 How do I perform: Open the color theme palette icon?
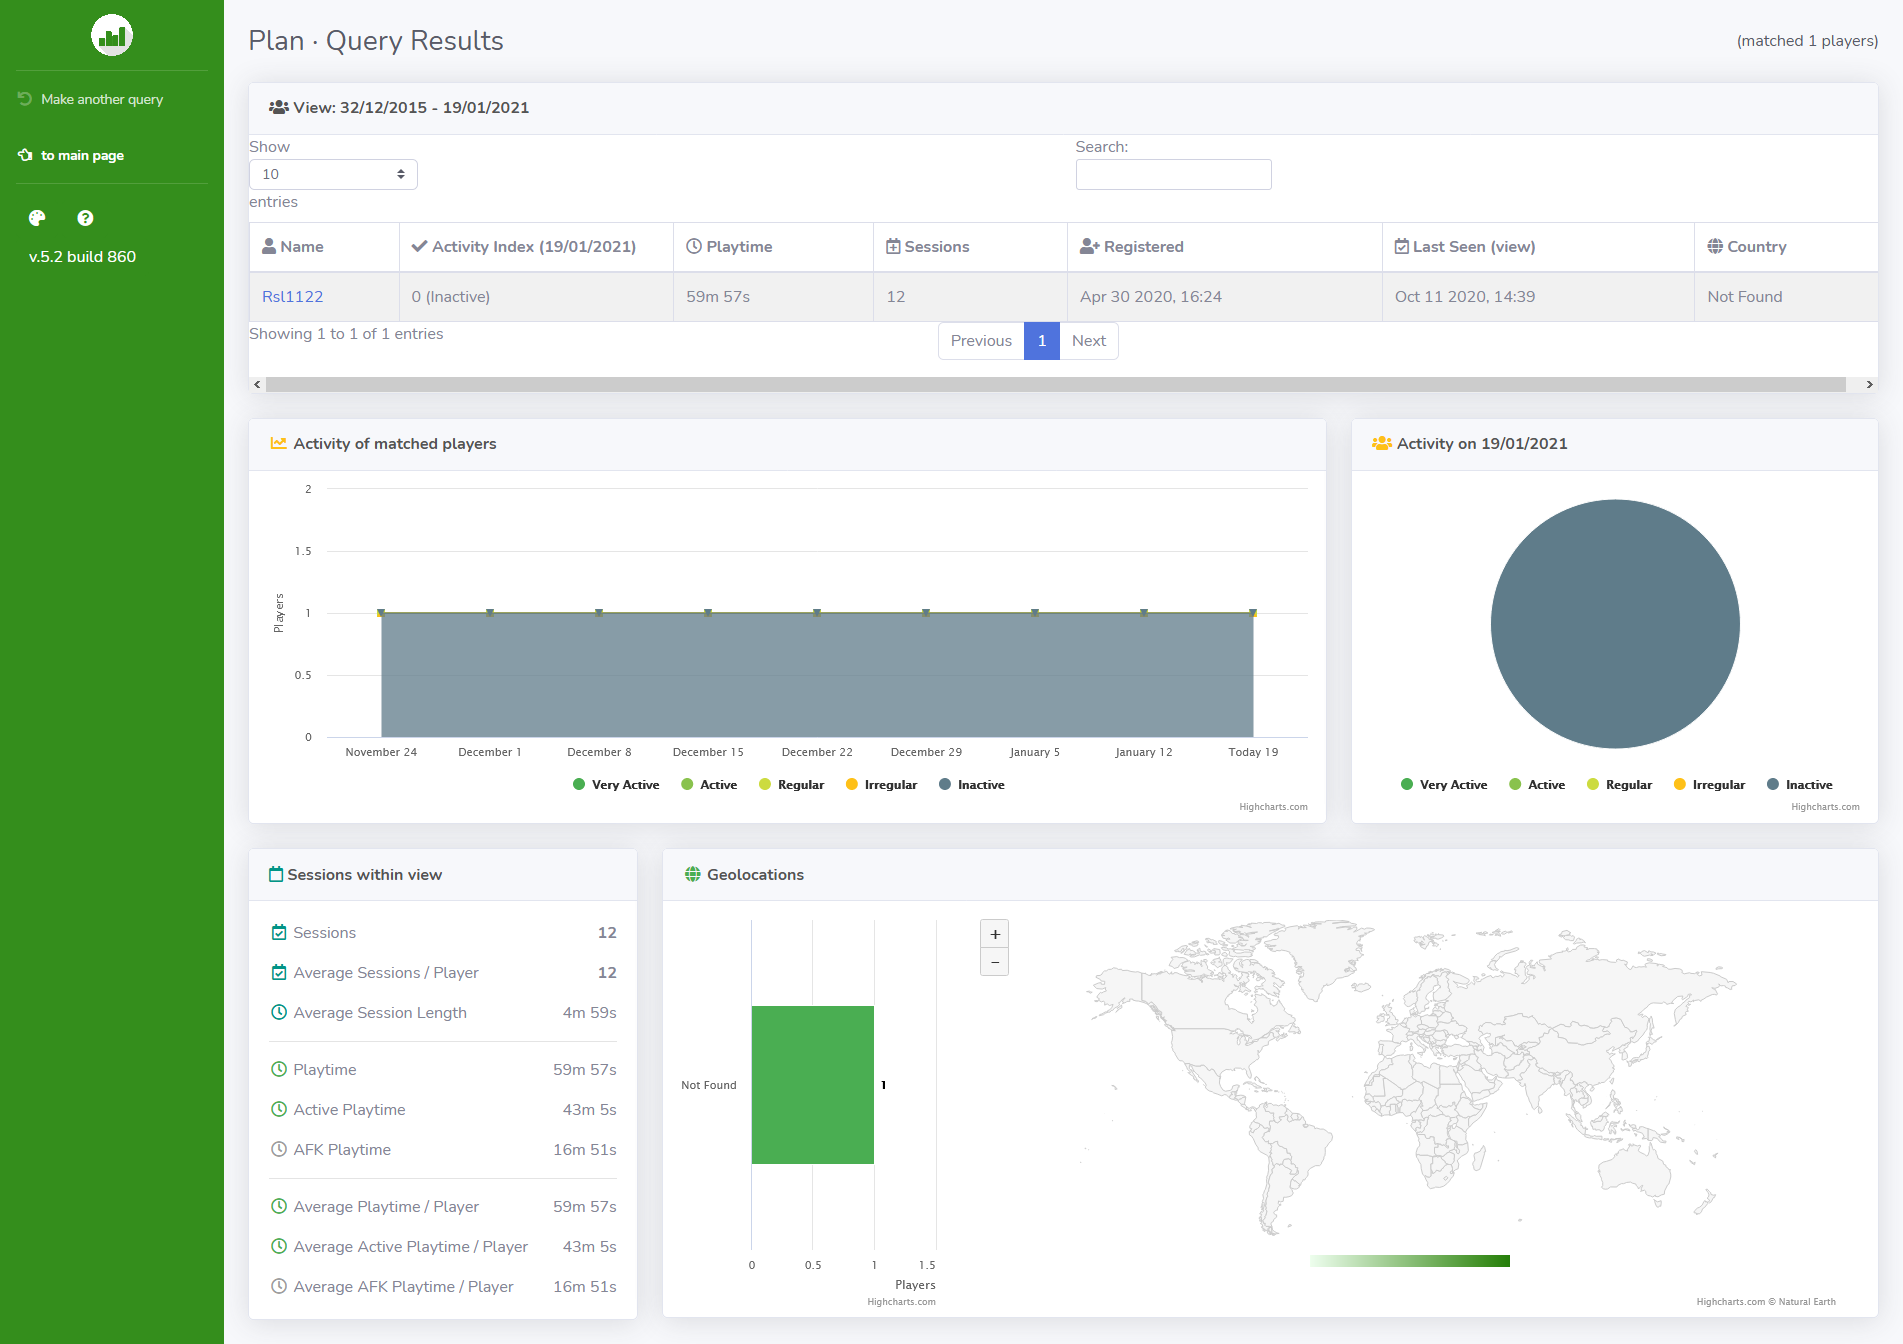click(37, 218)
